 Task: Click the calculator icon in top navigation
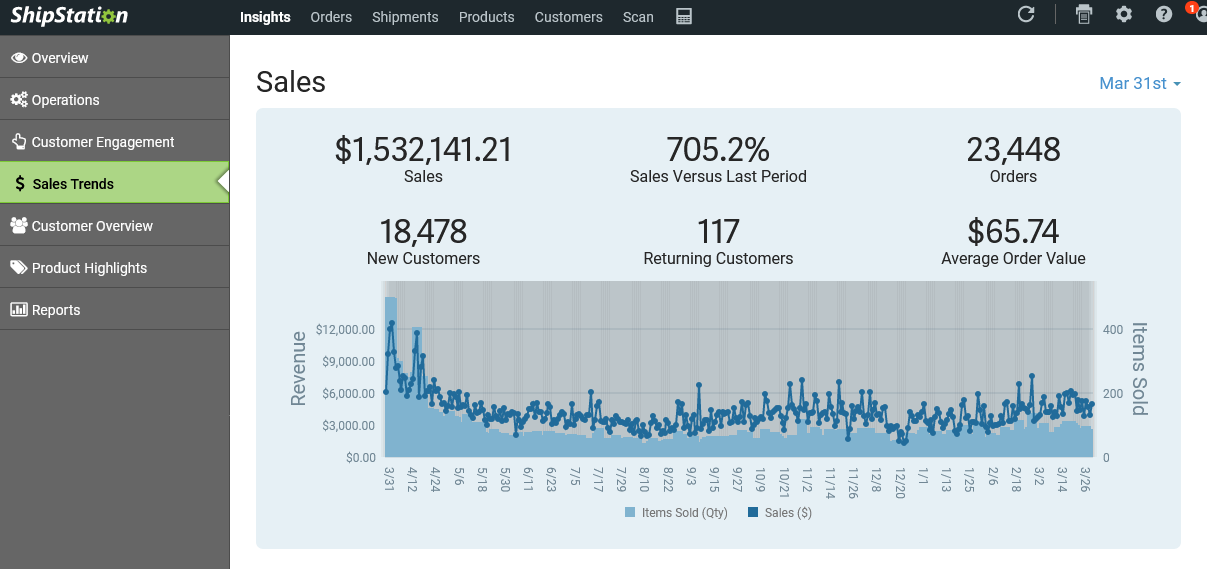pos(684,17)
